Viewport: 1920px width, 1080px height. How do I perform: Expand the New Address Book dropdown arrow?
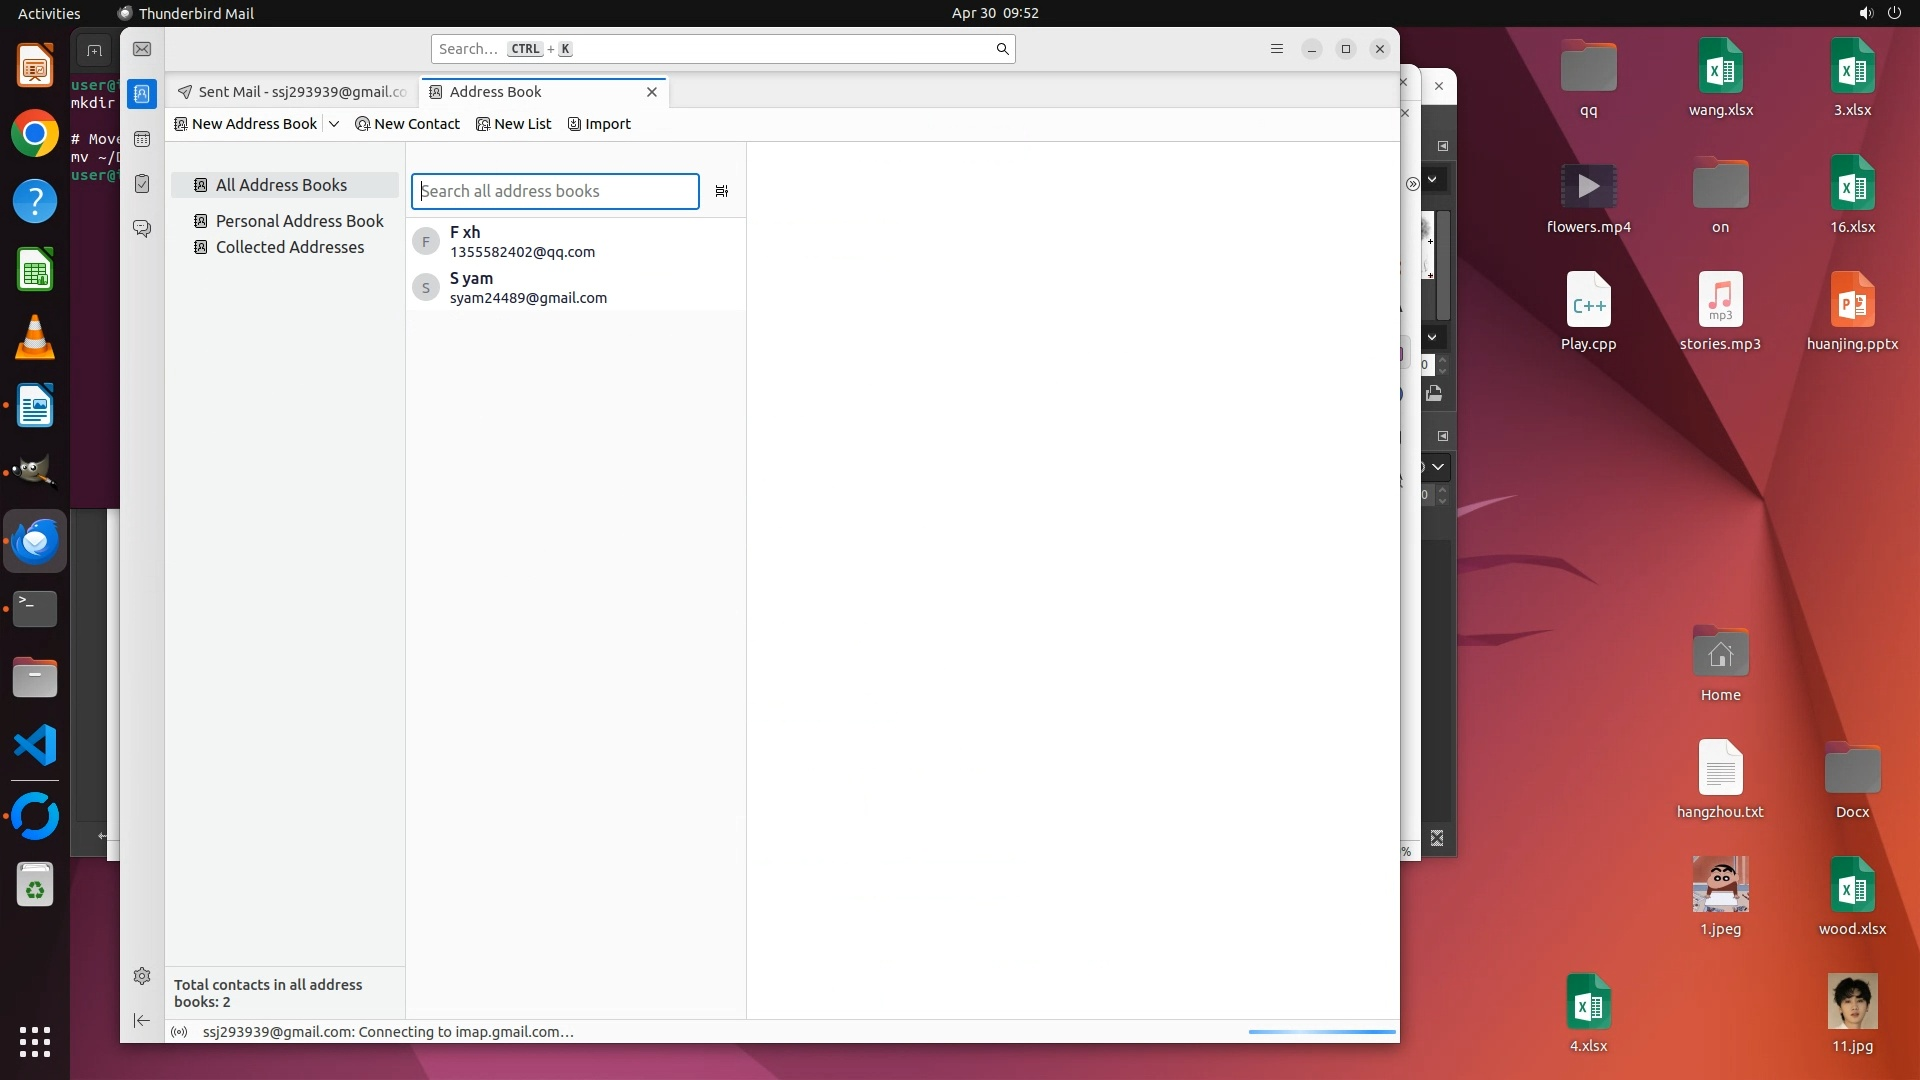pos(334,124)
